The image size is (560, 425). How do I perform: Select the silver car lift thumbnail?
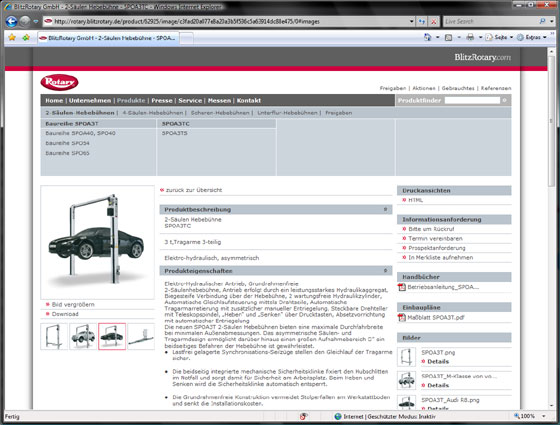83,336
